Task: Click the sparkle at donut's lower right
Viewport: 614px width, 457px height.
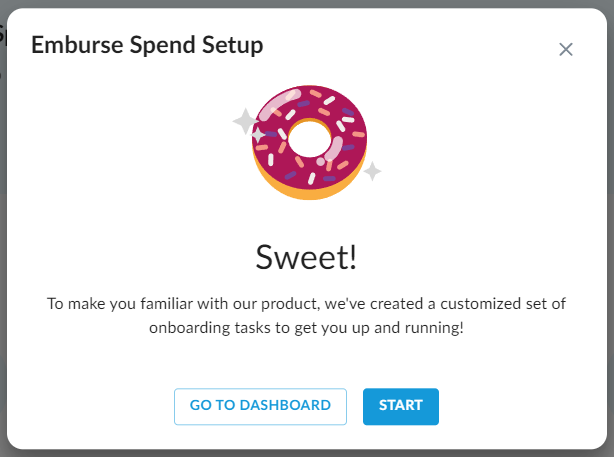Action: pyautogui.click(x=372, y=171)
